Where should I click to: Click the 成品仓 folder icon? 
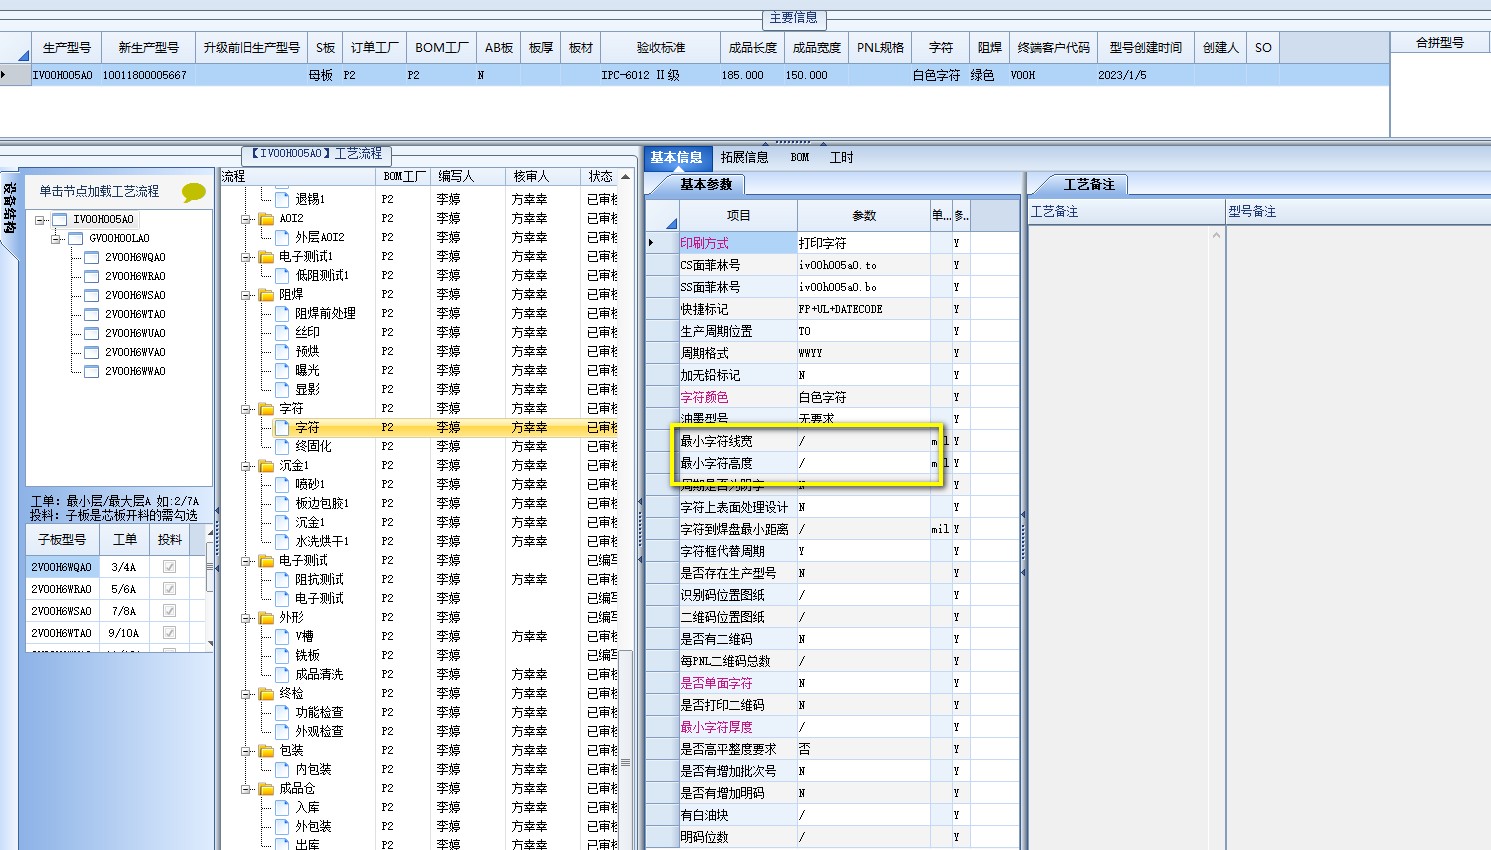266,788
